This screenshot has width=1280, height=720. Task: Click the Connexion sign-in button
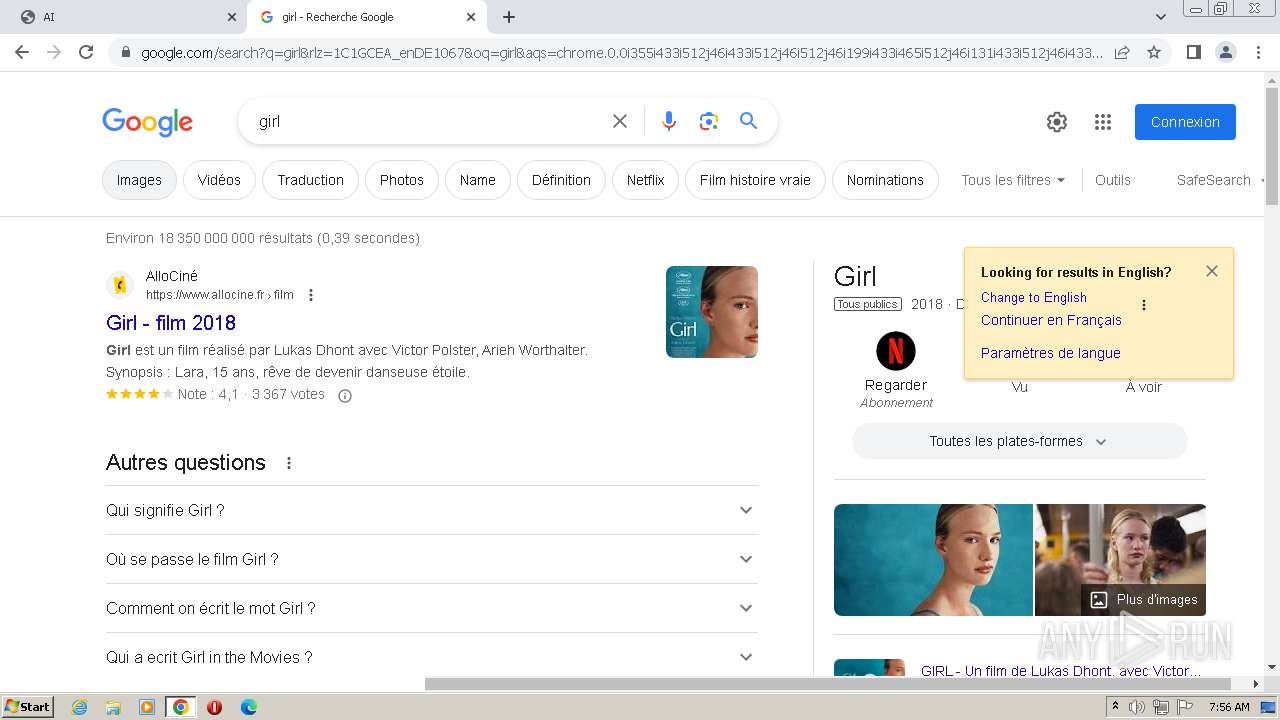[1185, 122]
